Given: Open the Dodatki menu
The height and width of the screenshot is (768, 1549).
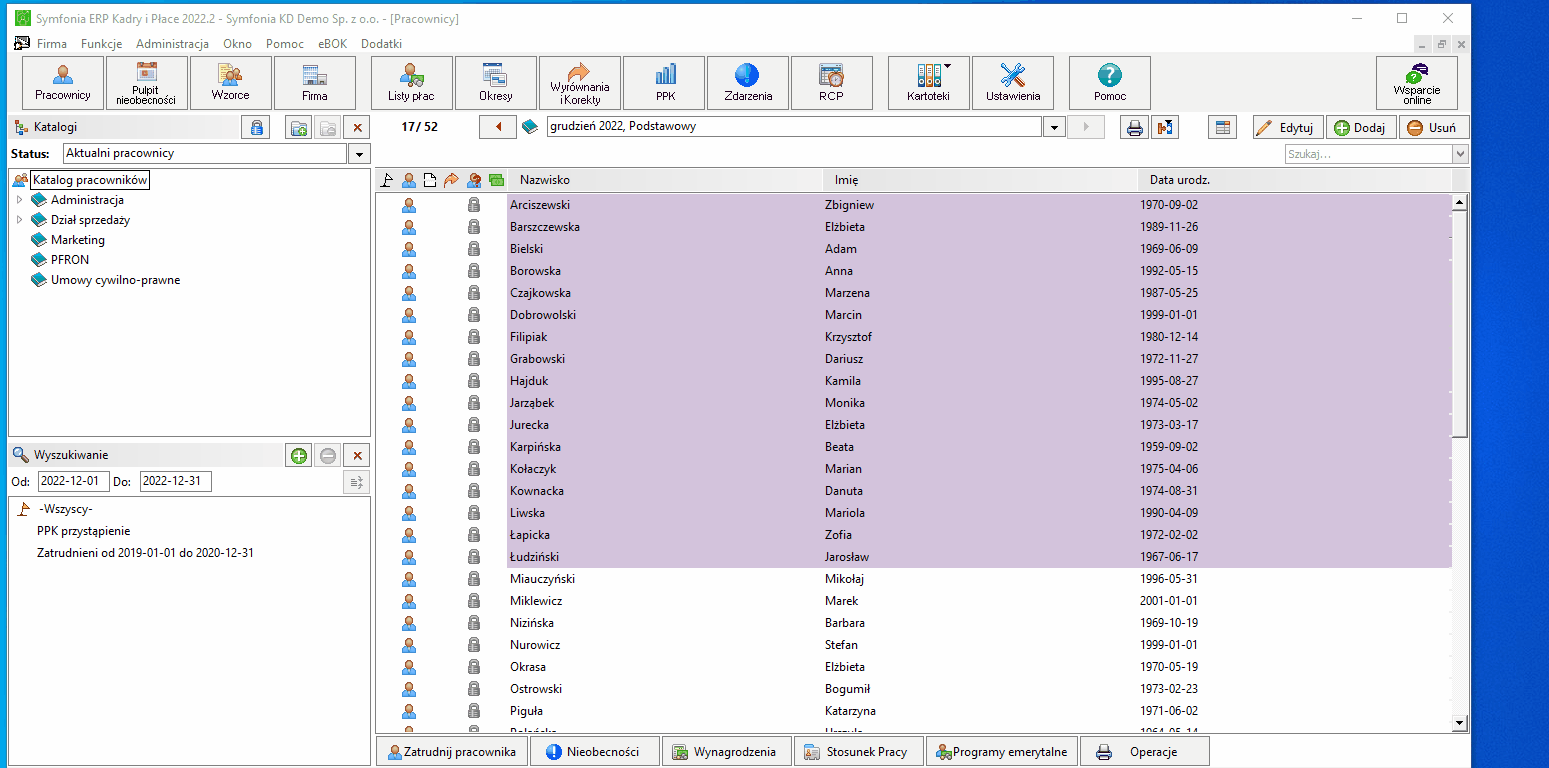Looking at the screenshot, I should [381, 44].
